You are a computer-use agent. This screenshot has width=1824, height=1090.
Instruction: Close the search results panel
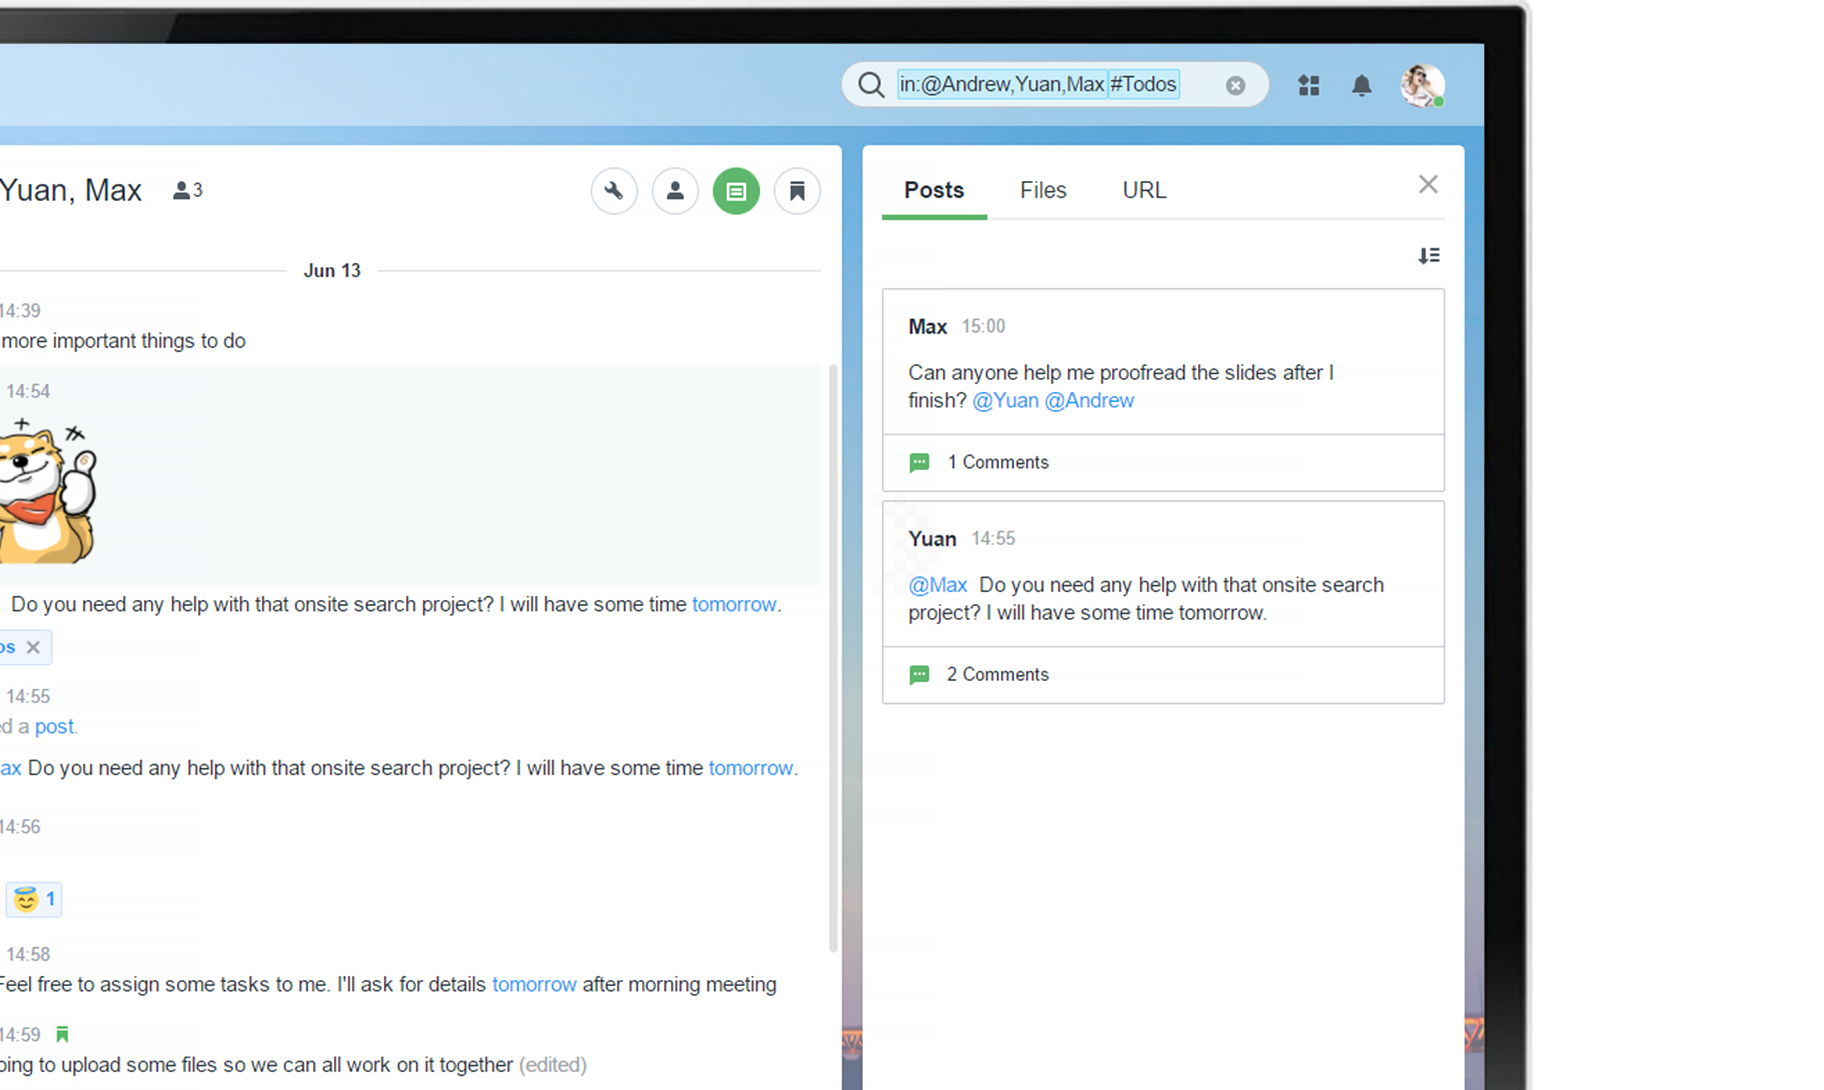(1428, 184)
